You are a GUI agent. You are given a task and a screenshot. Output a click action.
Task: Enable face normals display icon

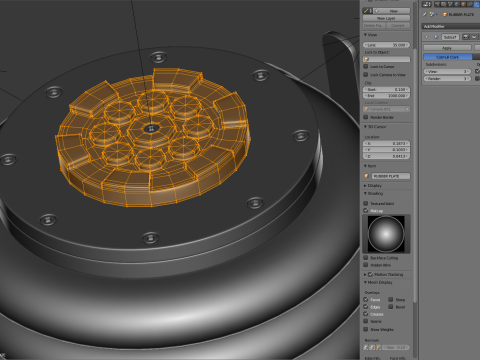378,347
